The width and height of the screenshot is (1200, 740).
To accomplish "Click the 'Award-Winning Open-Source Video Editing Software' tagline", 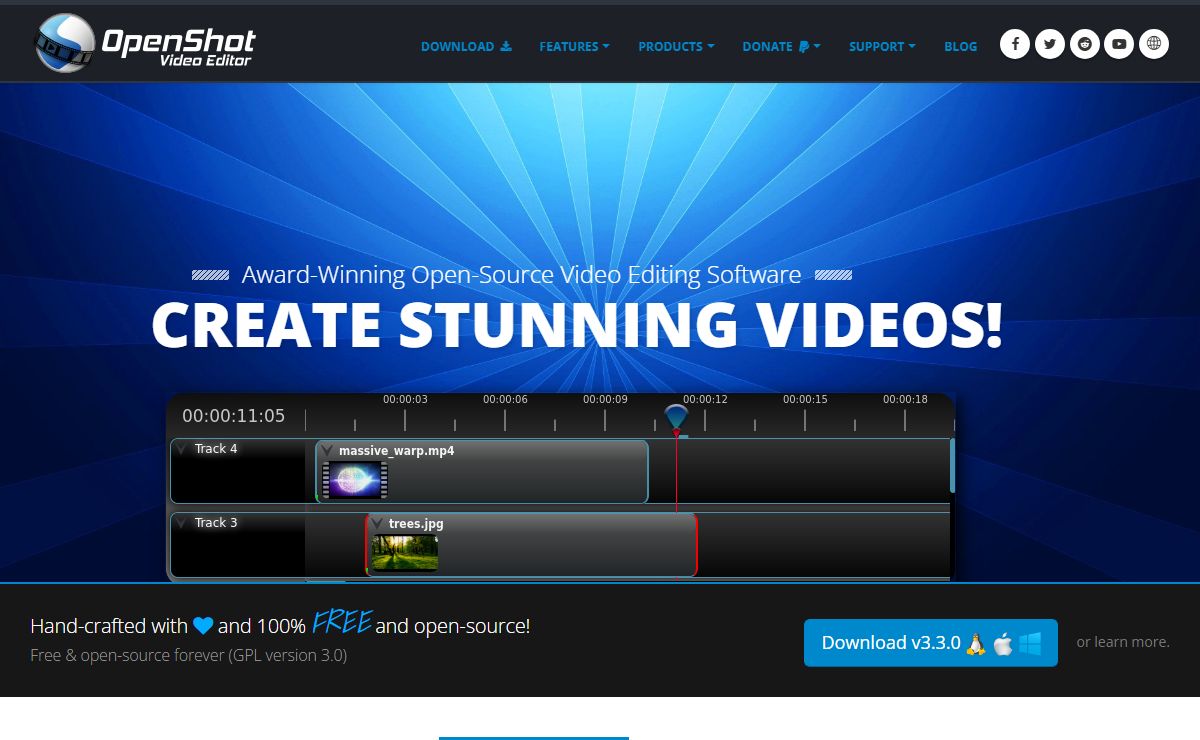I will point(521,275).
